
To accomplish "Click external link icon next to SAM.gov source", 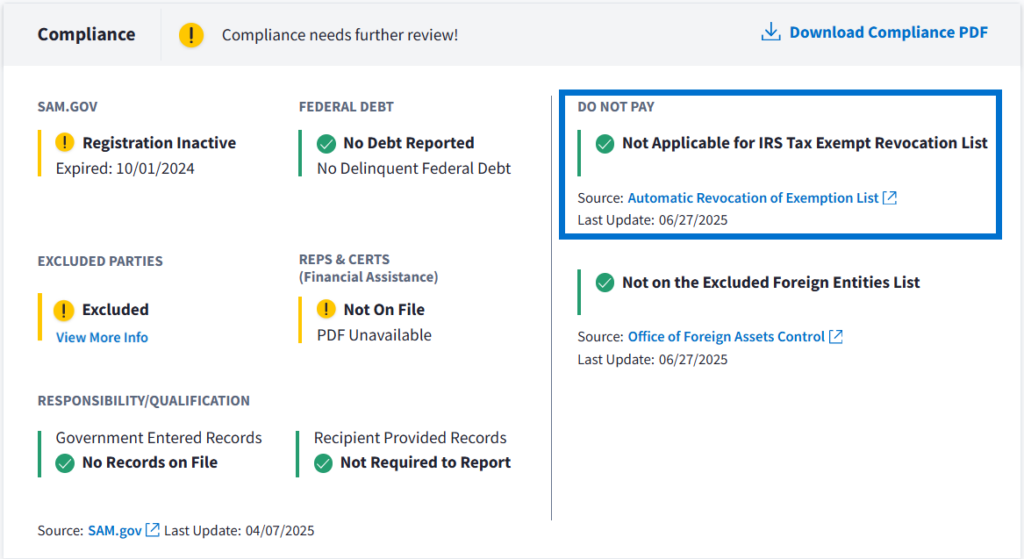I will tap(152, 530).
